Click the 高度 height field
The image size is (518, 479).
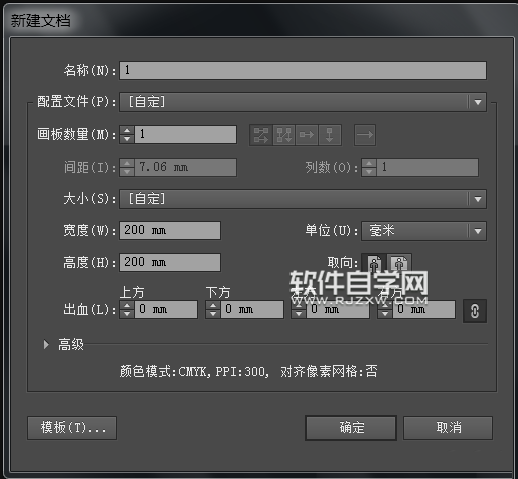tap(170, 262)
